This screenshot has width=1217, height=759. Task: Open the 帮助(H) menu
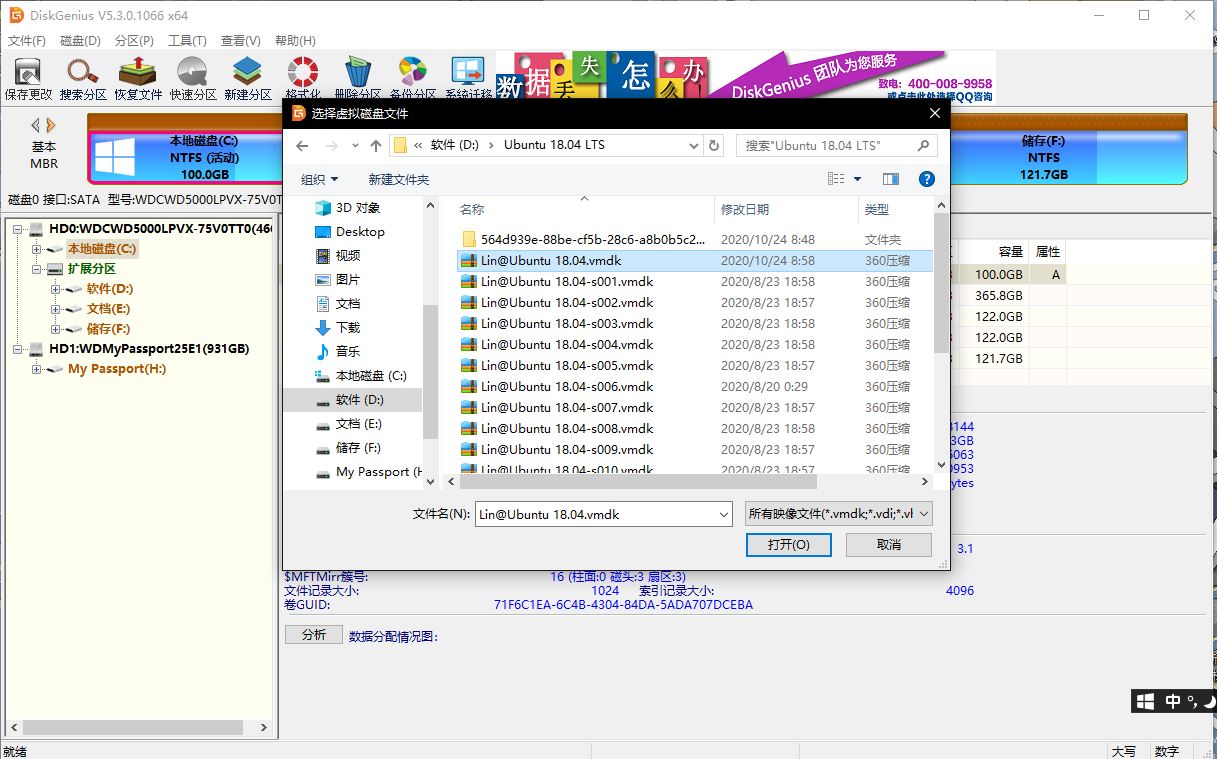click(294, 41)
